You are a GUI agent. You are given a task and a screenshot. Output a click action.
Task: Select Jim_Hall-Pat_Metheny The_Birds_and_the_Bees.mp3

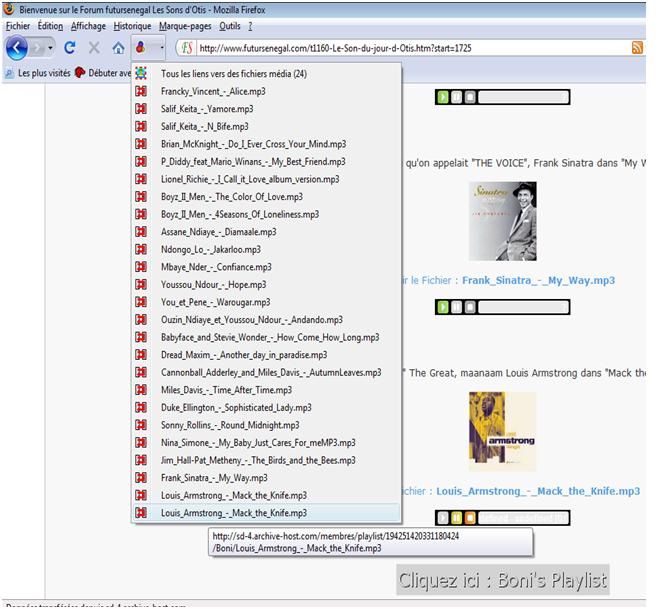click(x=266, y=460)
